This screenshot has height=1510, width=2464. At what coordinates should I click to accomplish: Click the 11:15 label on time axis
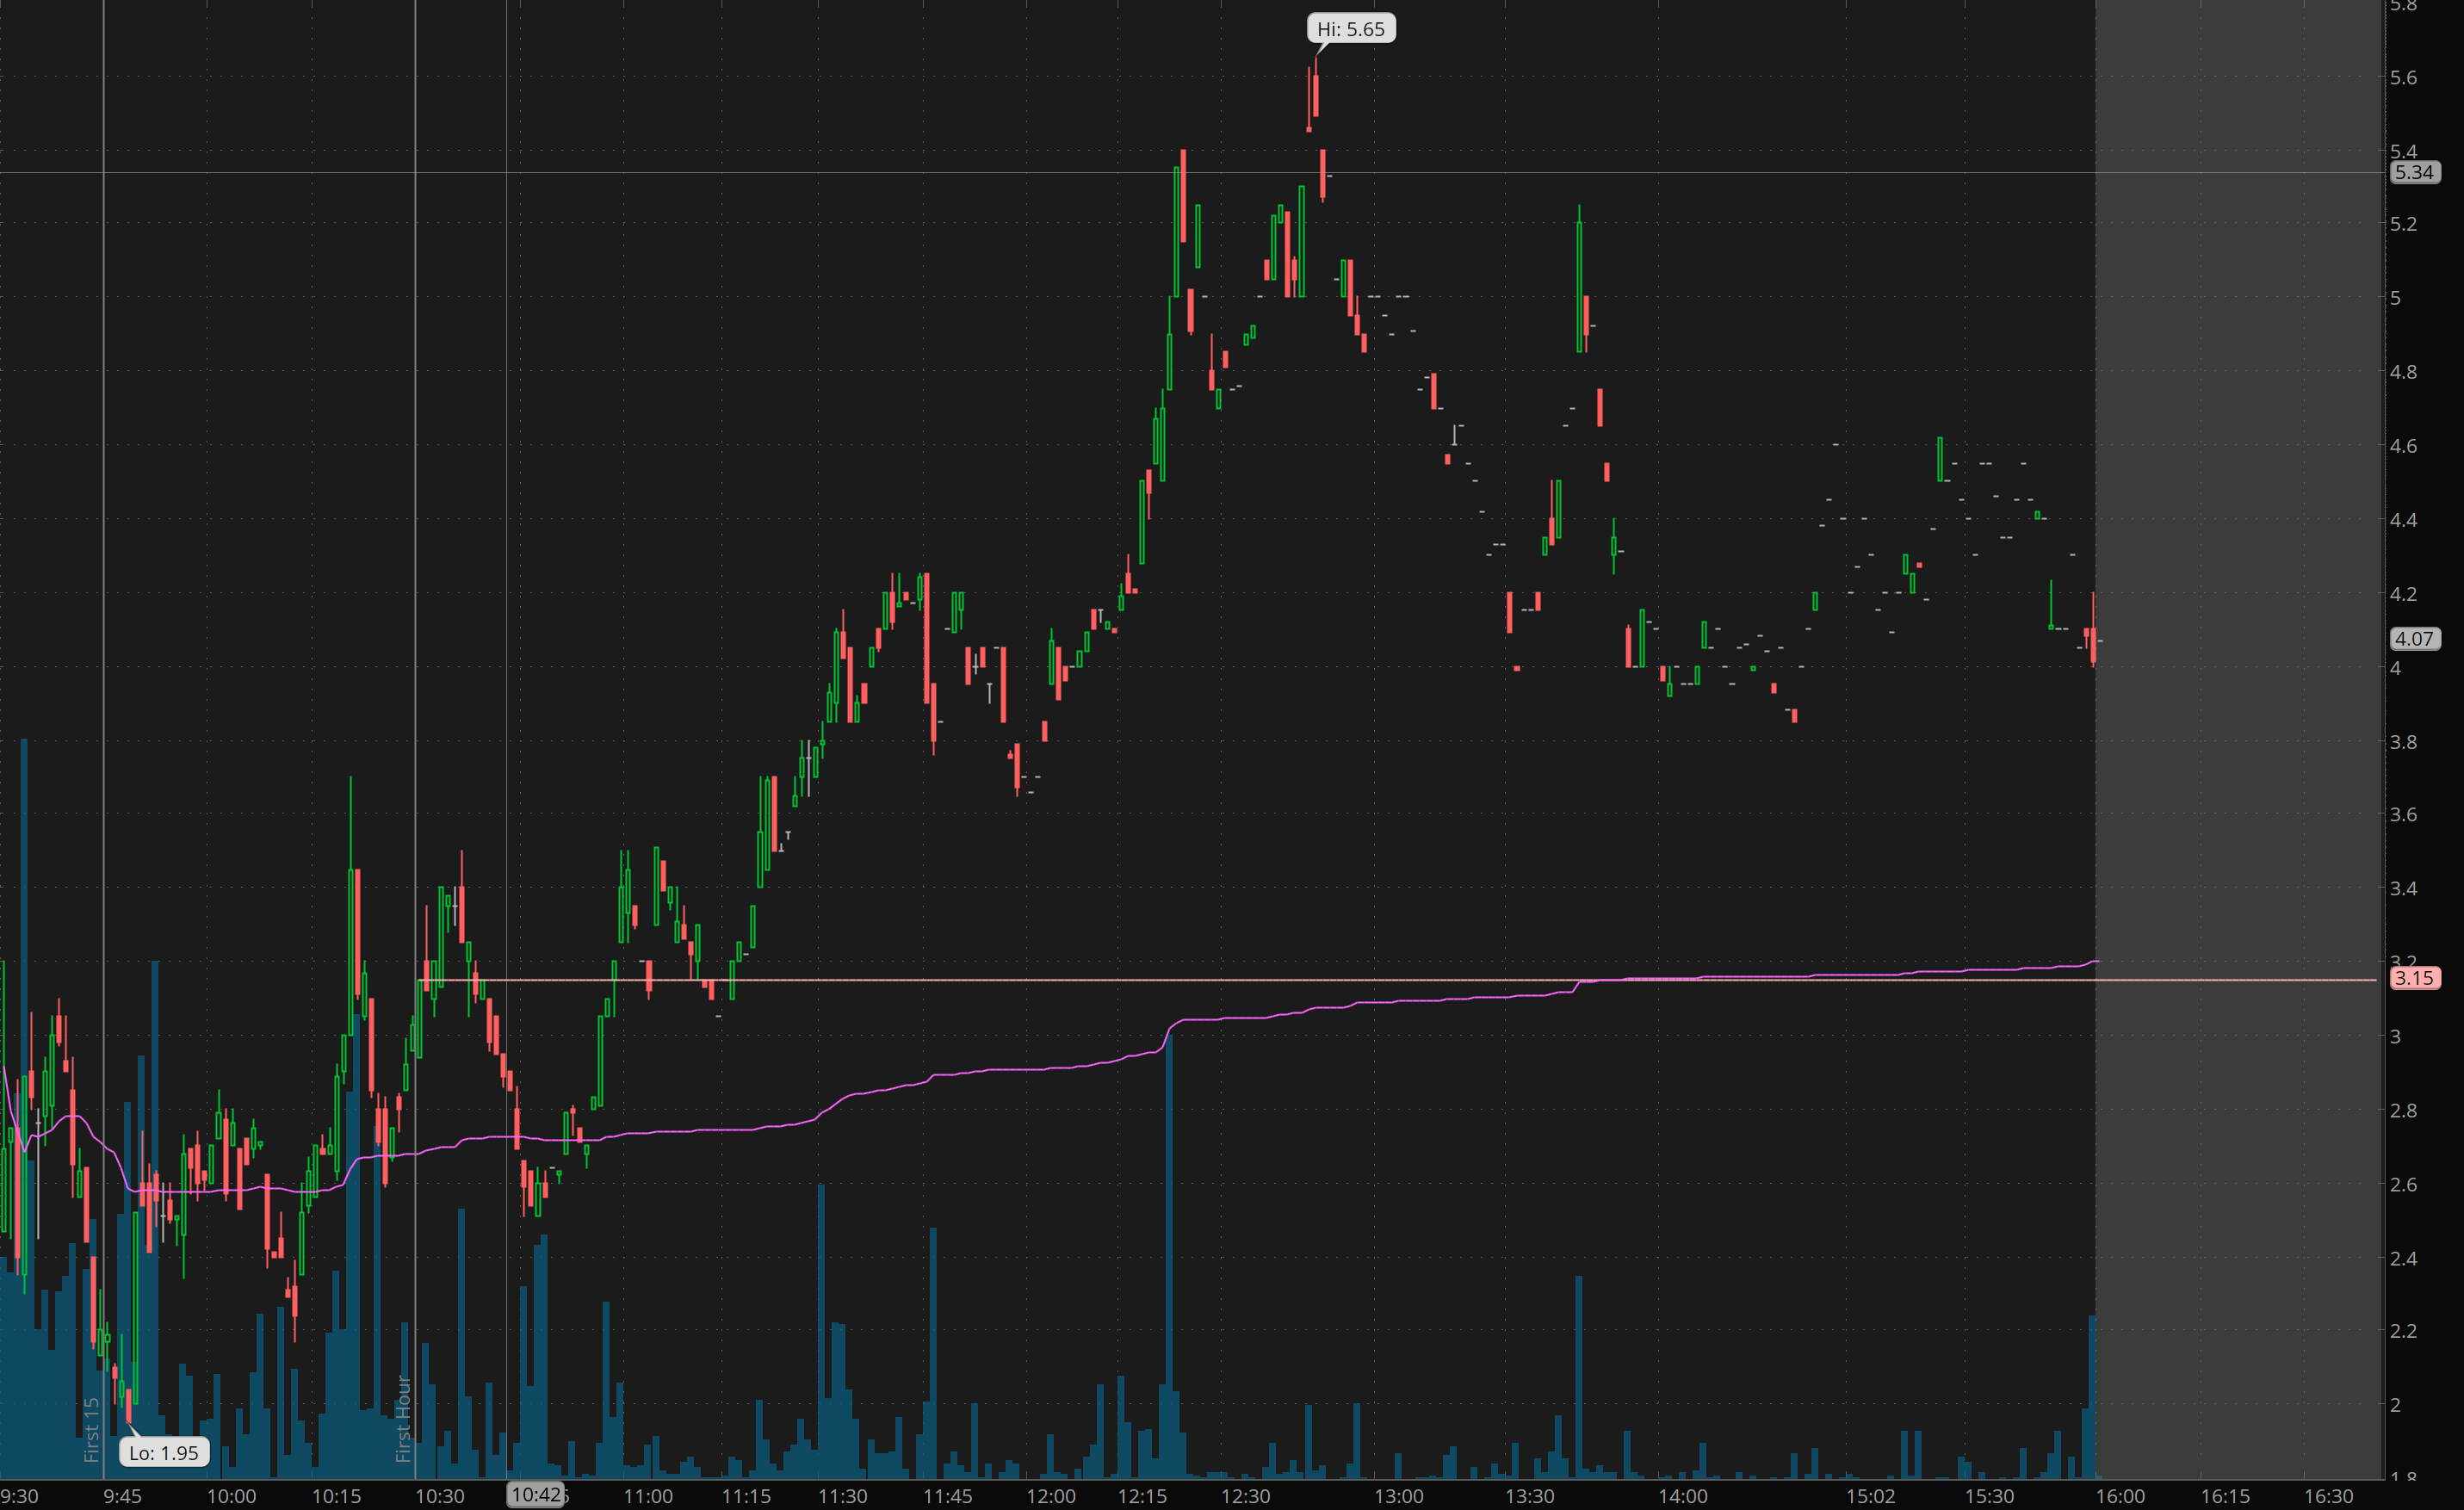click(x=746, y=1496)
